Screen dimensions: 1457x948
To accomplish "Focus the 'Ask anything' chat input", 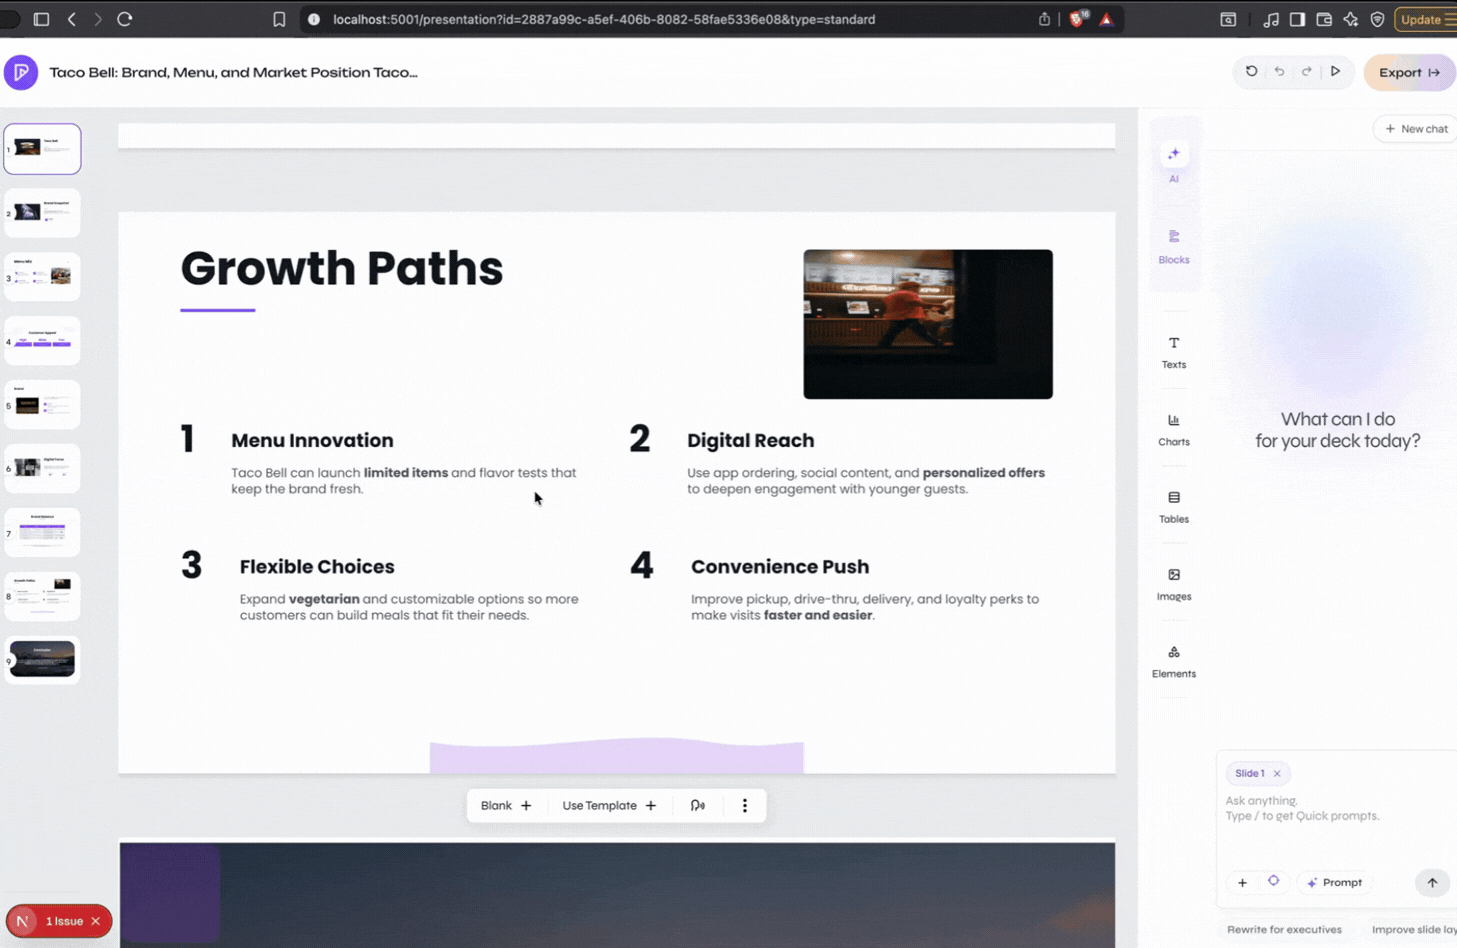I will click(1335, 808).
